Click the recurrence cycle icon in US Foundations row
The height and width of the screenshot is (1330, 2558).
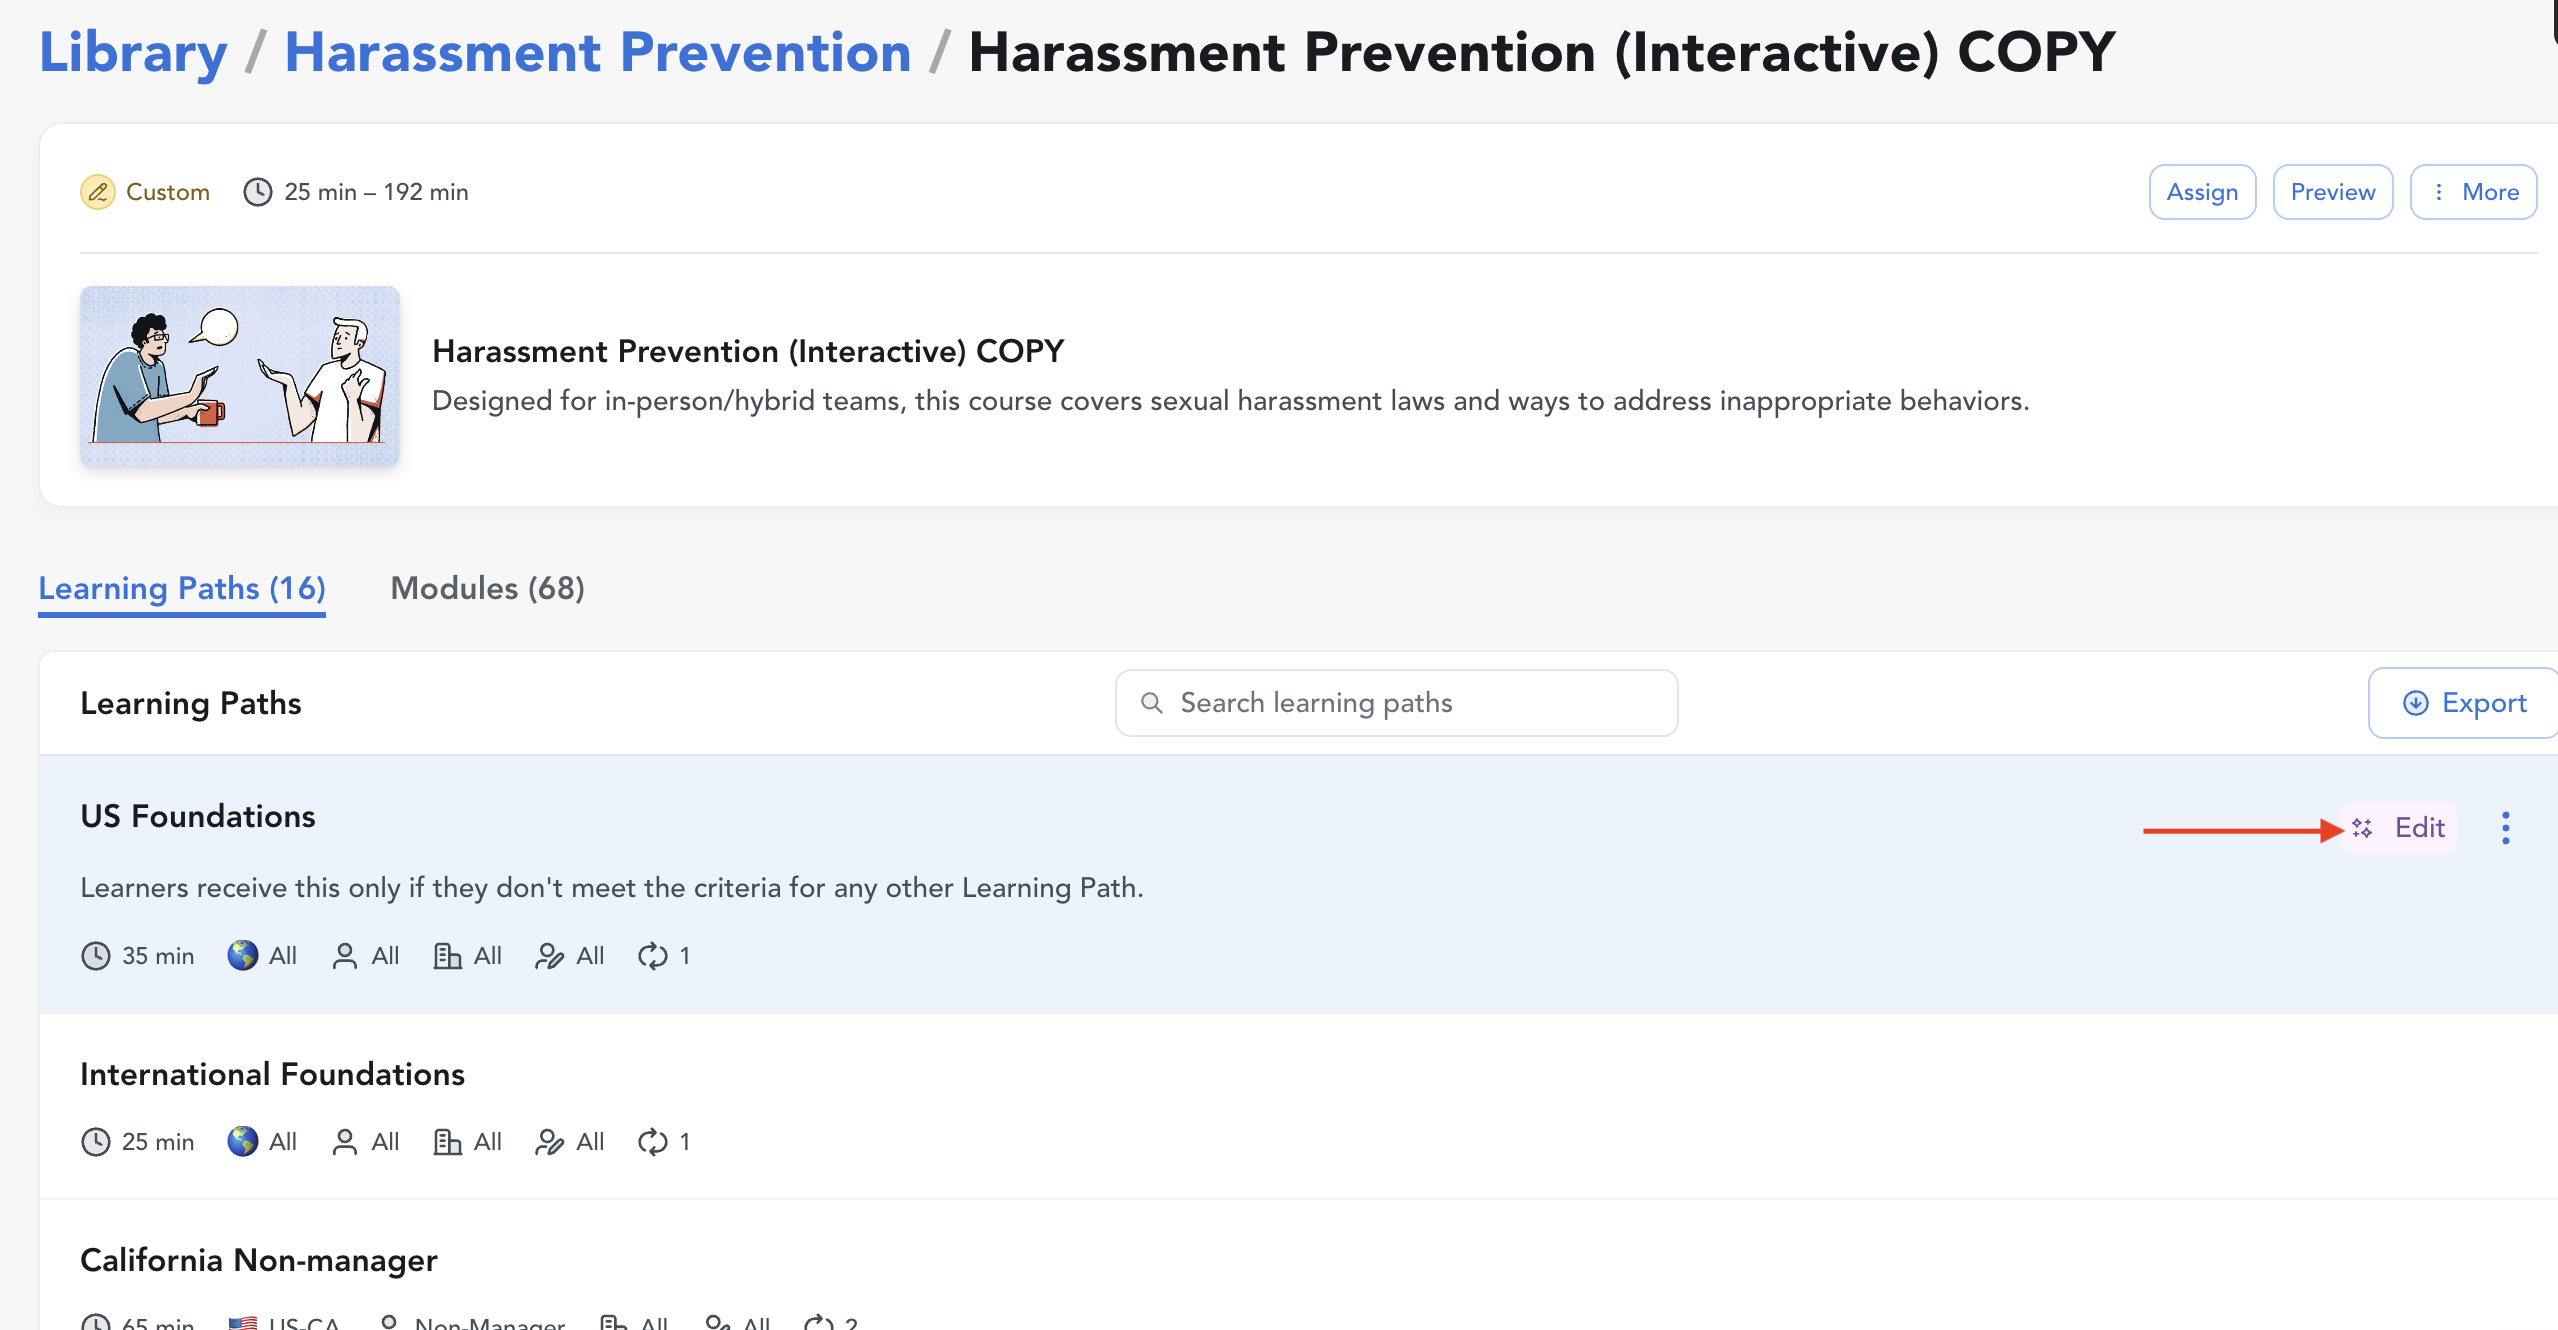click(652, 956)
